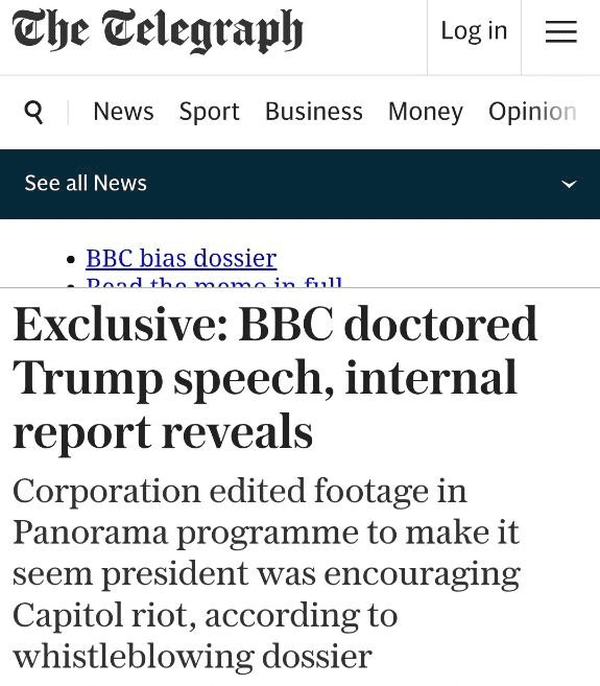Click the bullet beside BBC bias dossier

click(x=70, y=260)
